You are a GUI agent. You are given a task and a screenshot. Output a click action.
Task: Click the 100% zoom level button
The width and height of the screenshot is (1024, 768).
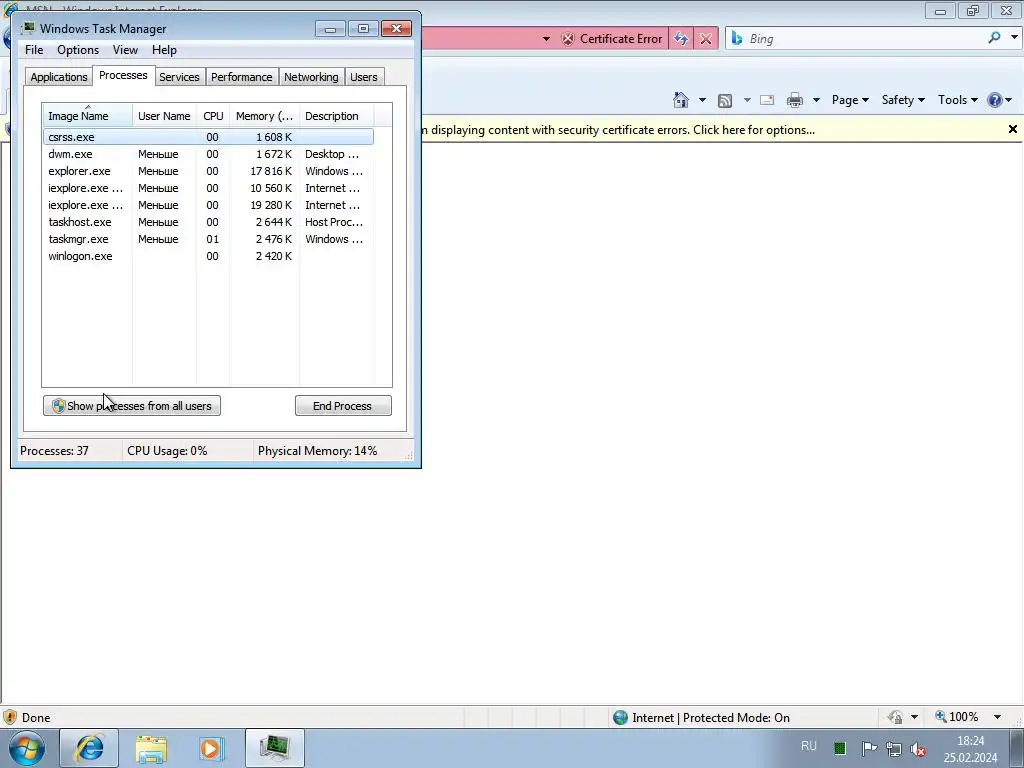point(956,717)
